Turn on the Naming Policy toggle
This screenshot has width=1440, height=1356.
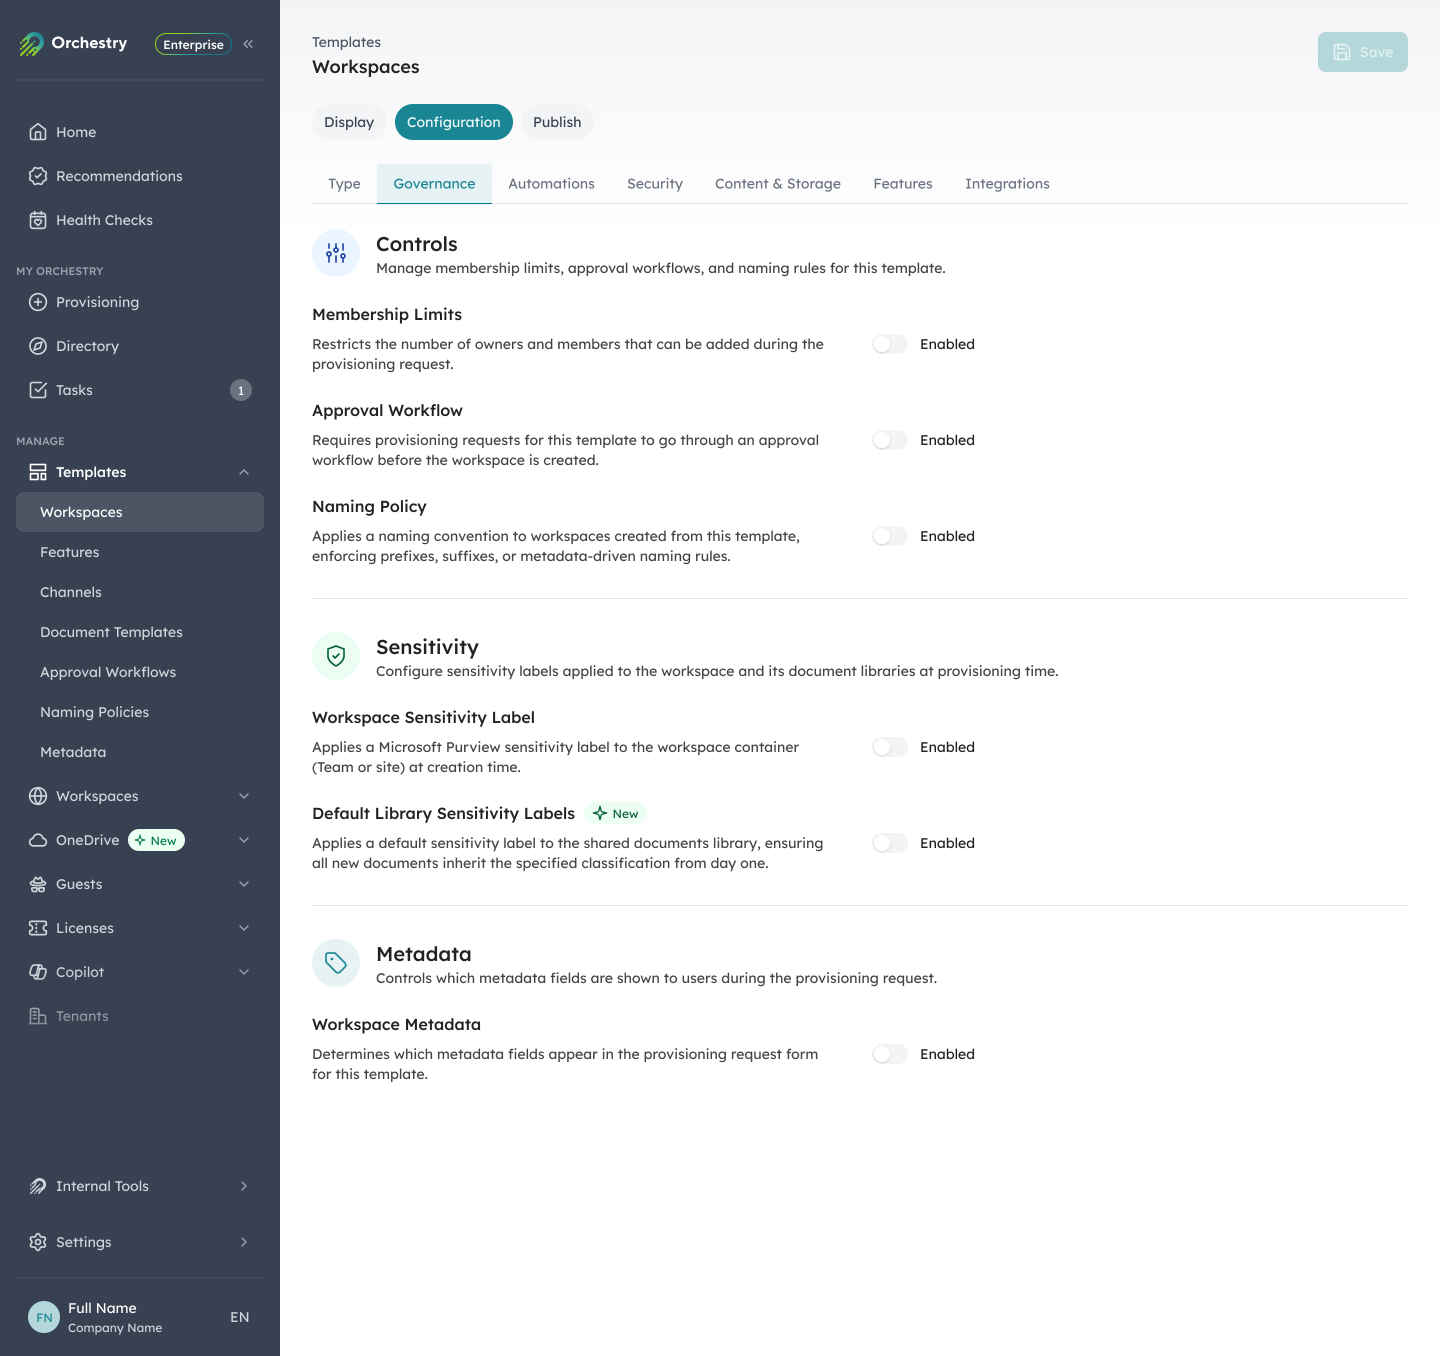click(x=890, y=536)
